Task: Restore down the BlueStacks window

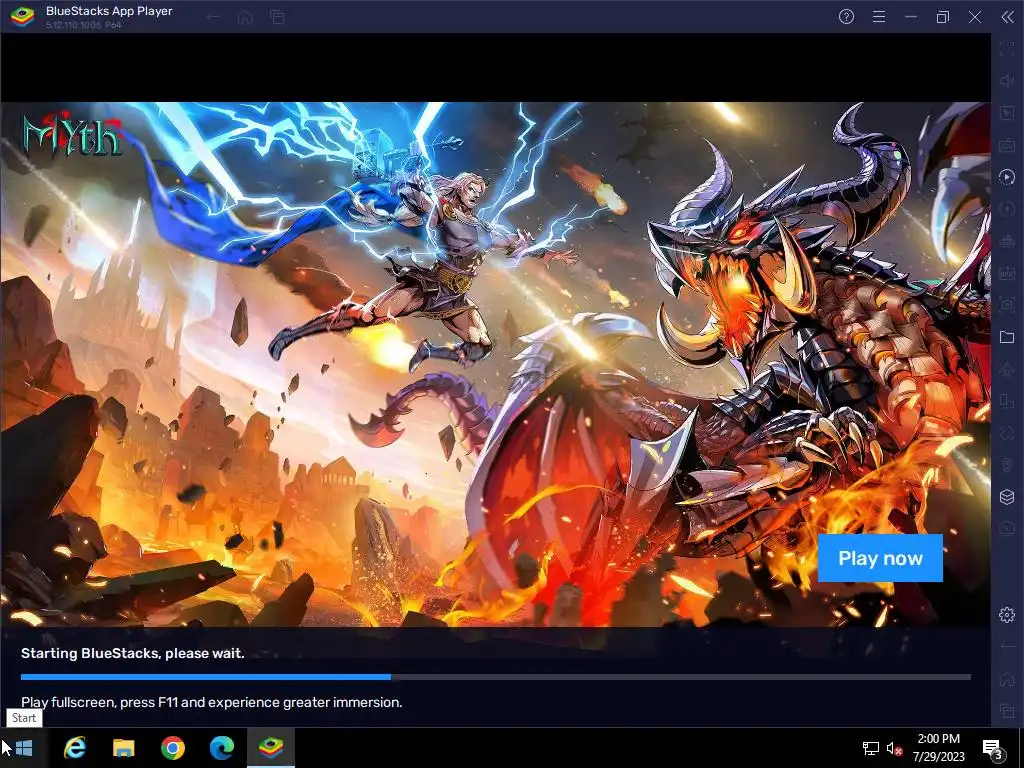Action: 943,17
